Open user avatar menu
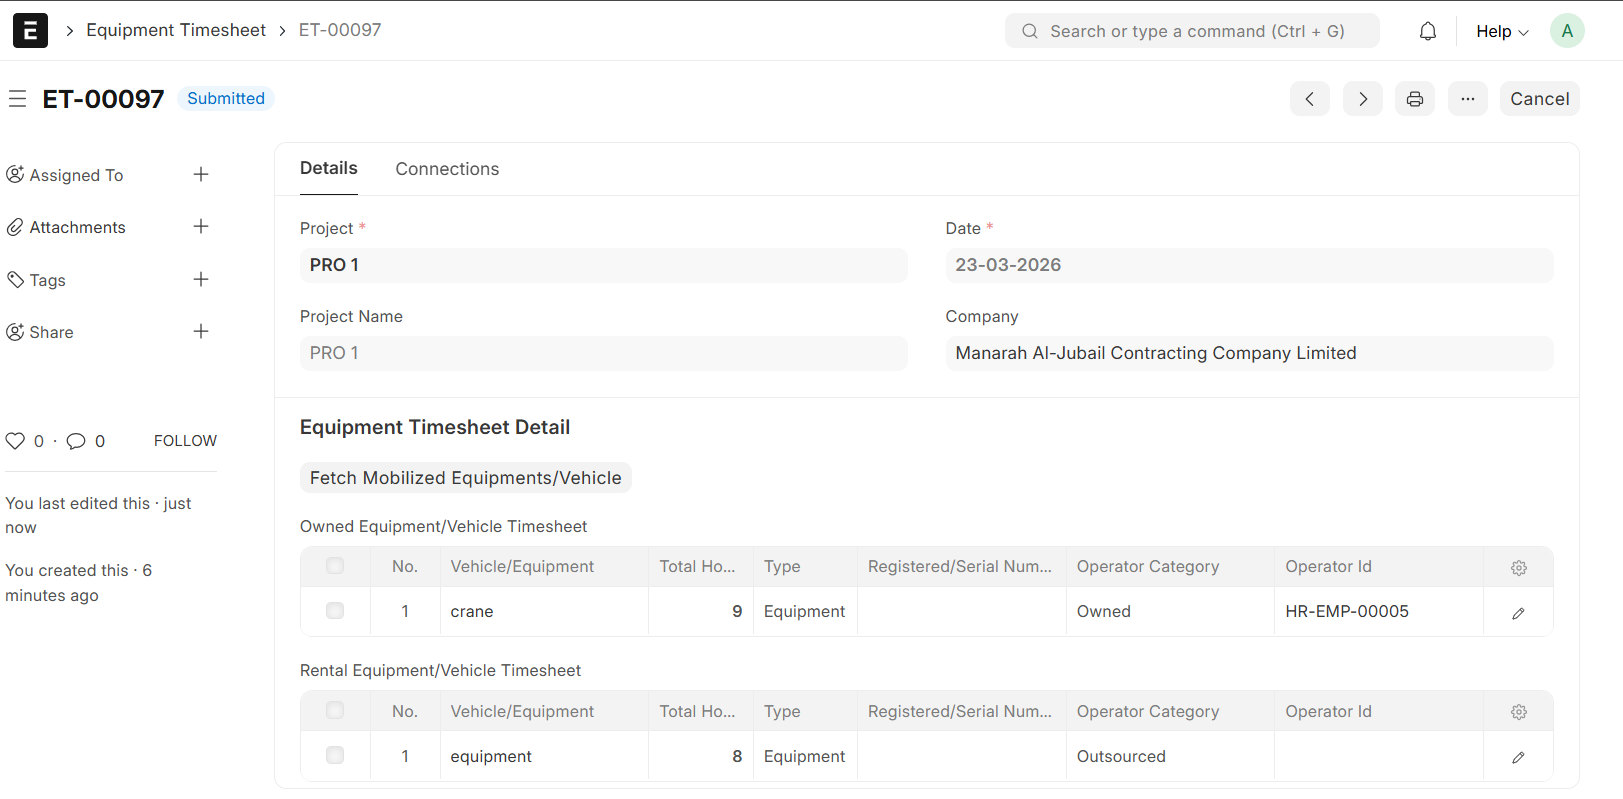The image size is (1623, 799). [x=1566, y=31]
